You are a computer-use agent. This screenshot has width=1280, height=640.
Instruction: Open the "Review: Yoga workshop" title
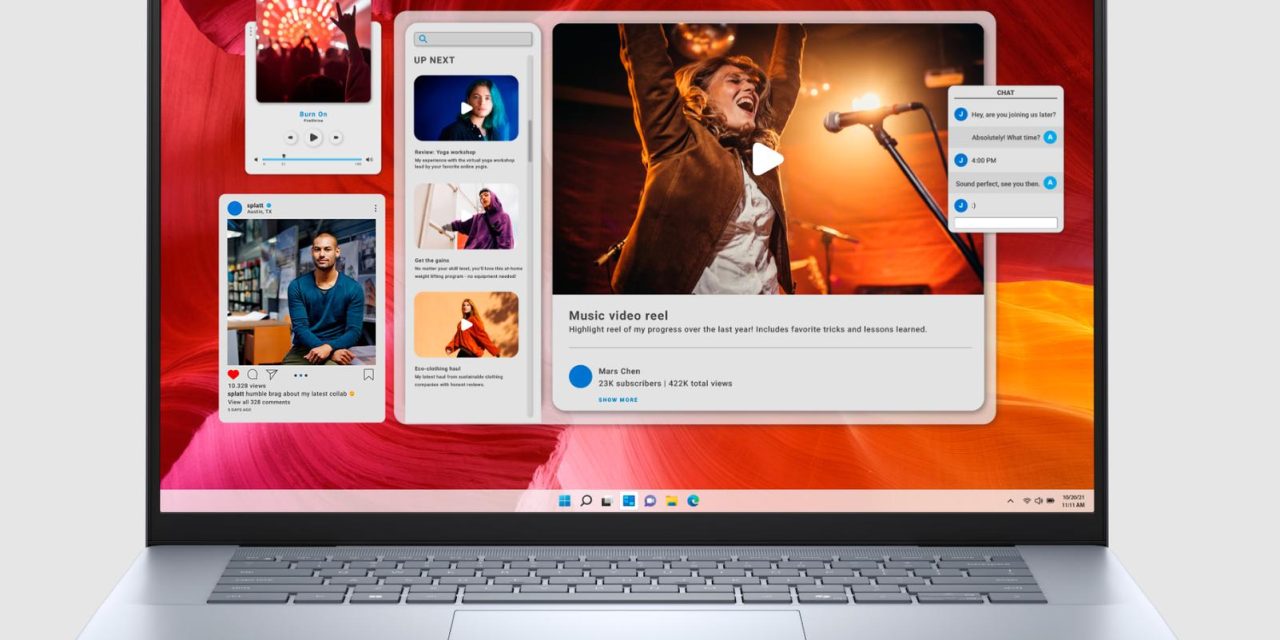pos(445,152)
